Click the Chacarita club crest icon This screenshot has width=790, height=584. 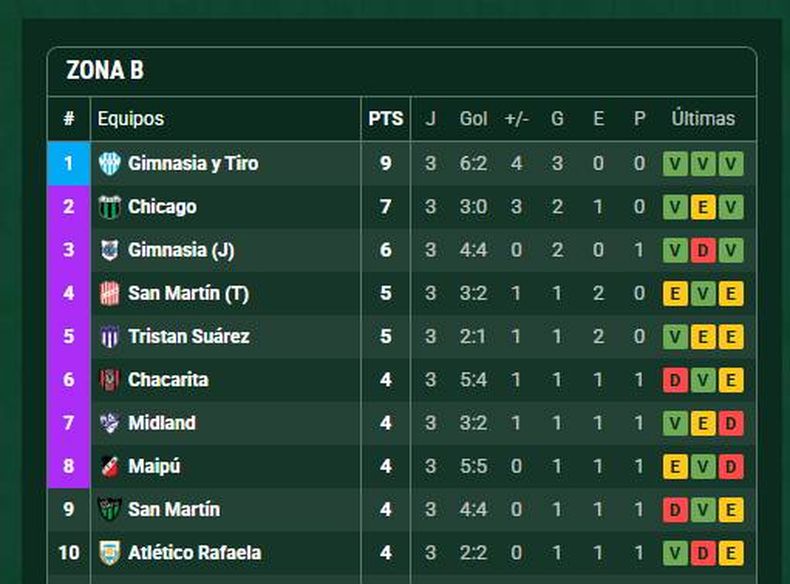tap(109, 380)
